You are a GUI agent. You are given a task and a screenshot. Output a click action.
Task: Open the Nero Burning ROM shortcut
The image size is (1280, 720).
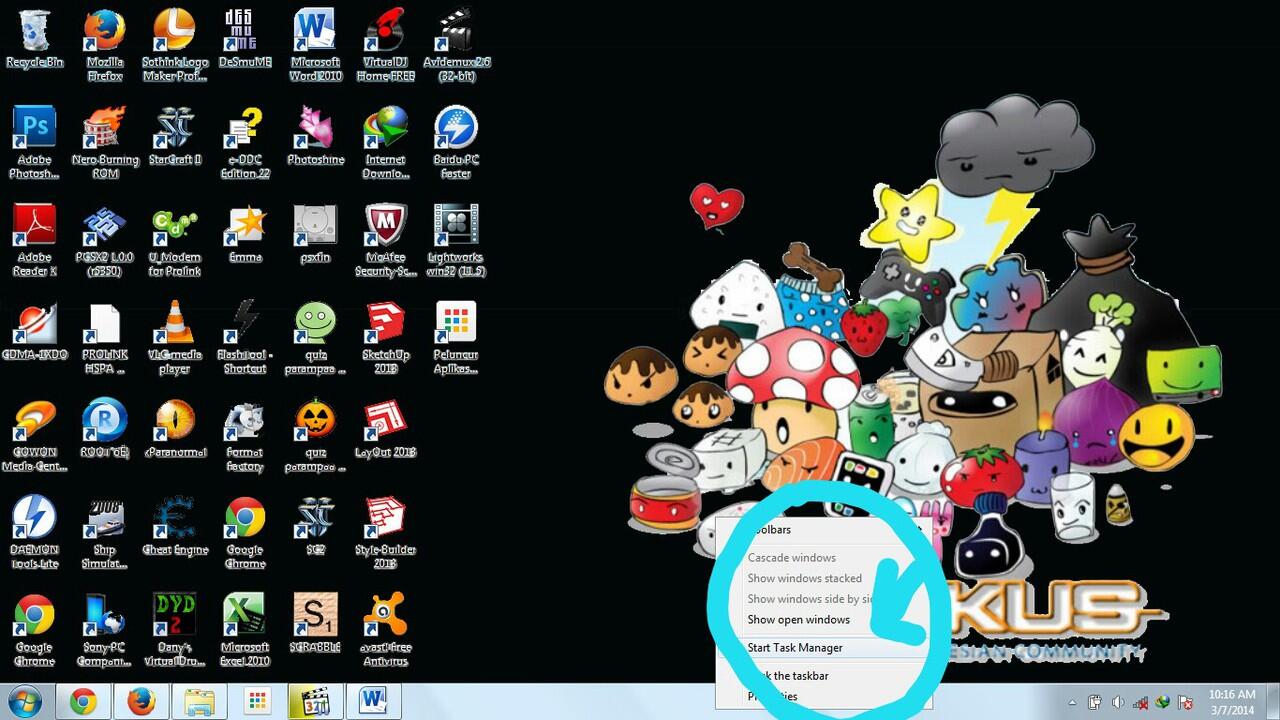(x=104, y=143)
